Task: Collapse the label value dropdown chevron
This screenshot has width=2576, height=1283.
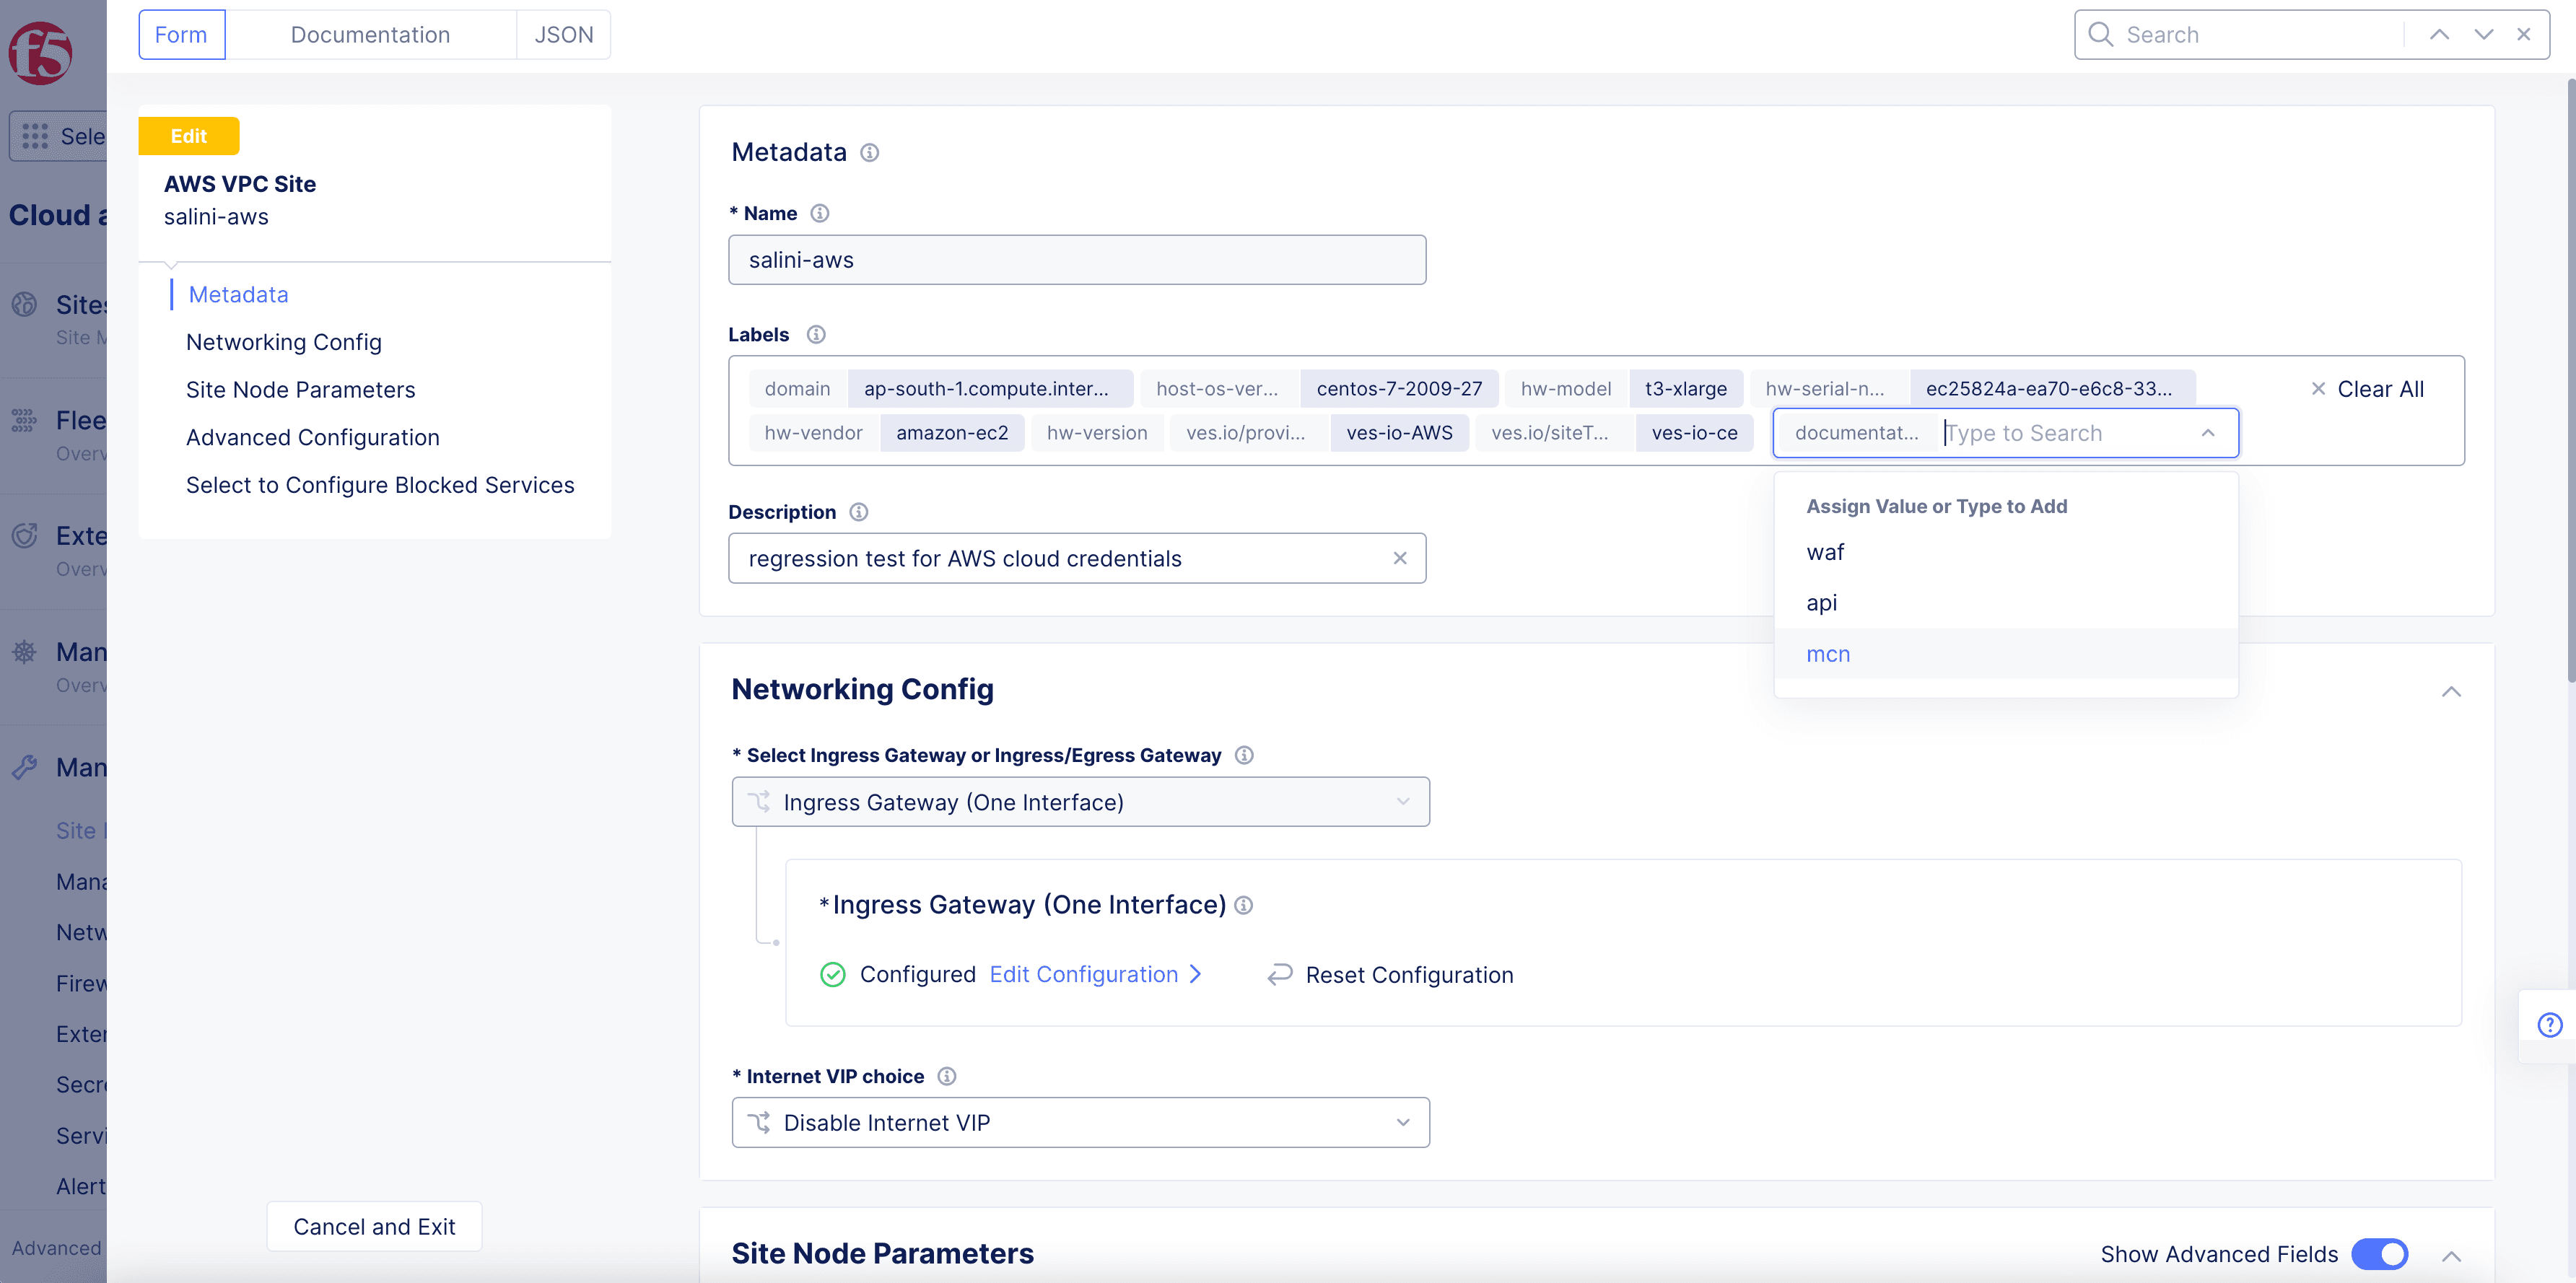Action: coord(2208,433)
